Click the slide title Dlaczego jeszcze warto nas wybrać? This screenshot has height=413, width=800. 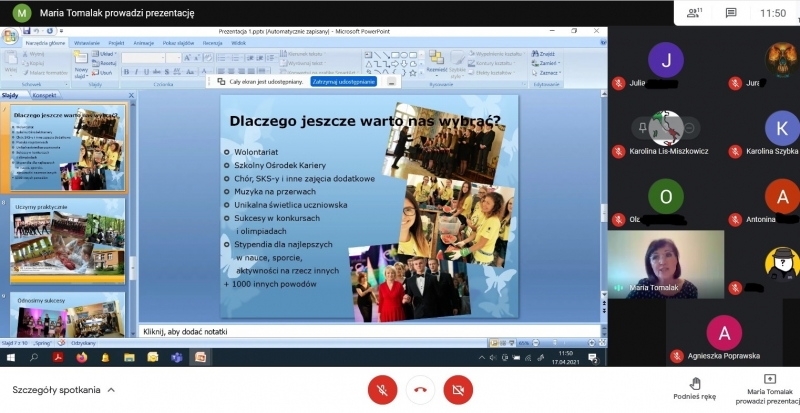pyautogui.click(x=365, y=122)
